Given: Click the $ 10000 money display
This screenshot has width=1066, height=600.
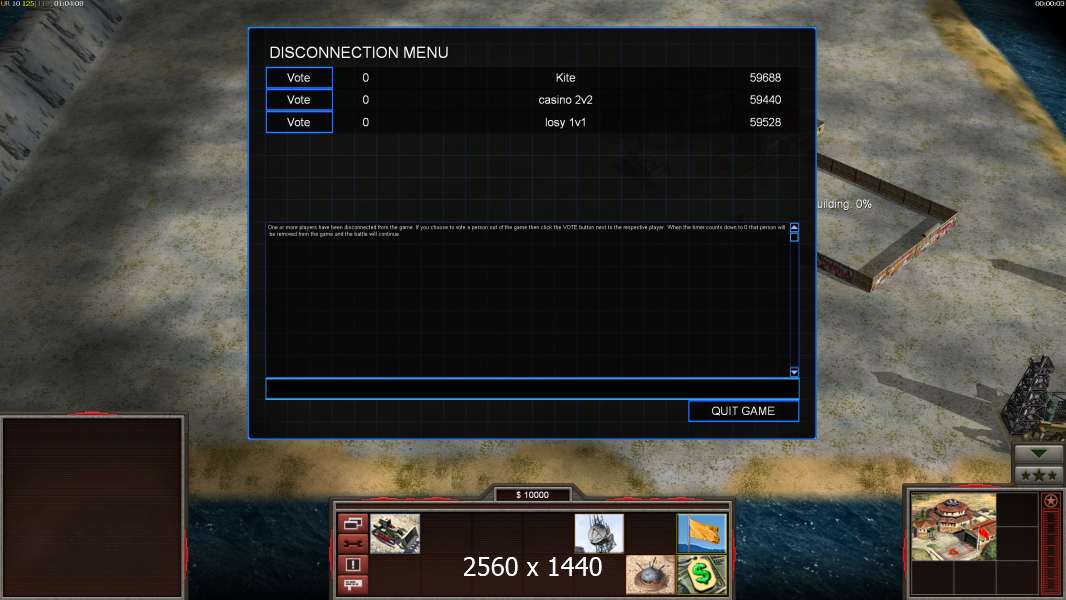Looking at the screenshot, I should click(x=532, y=495).
